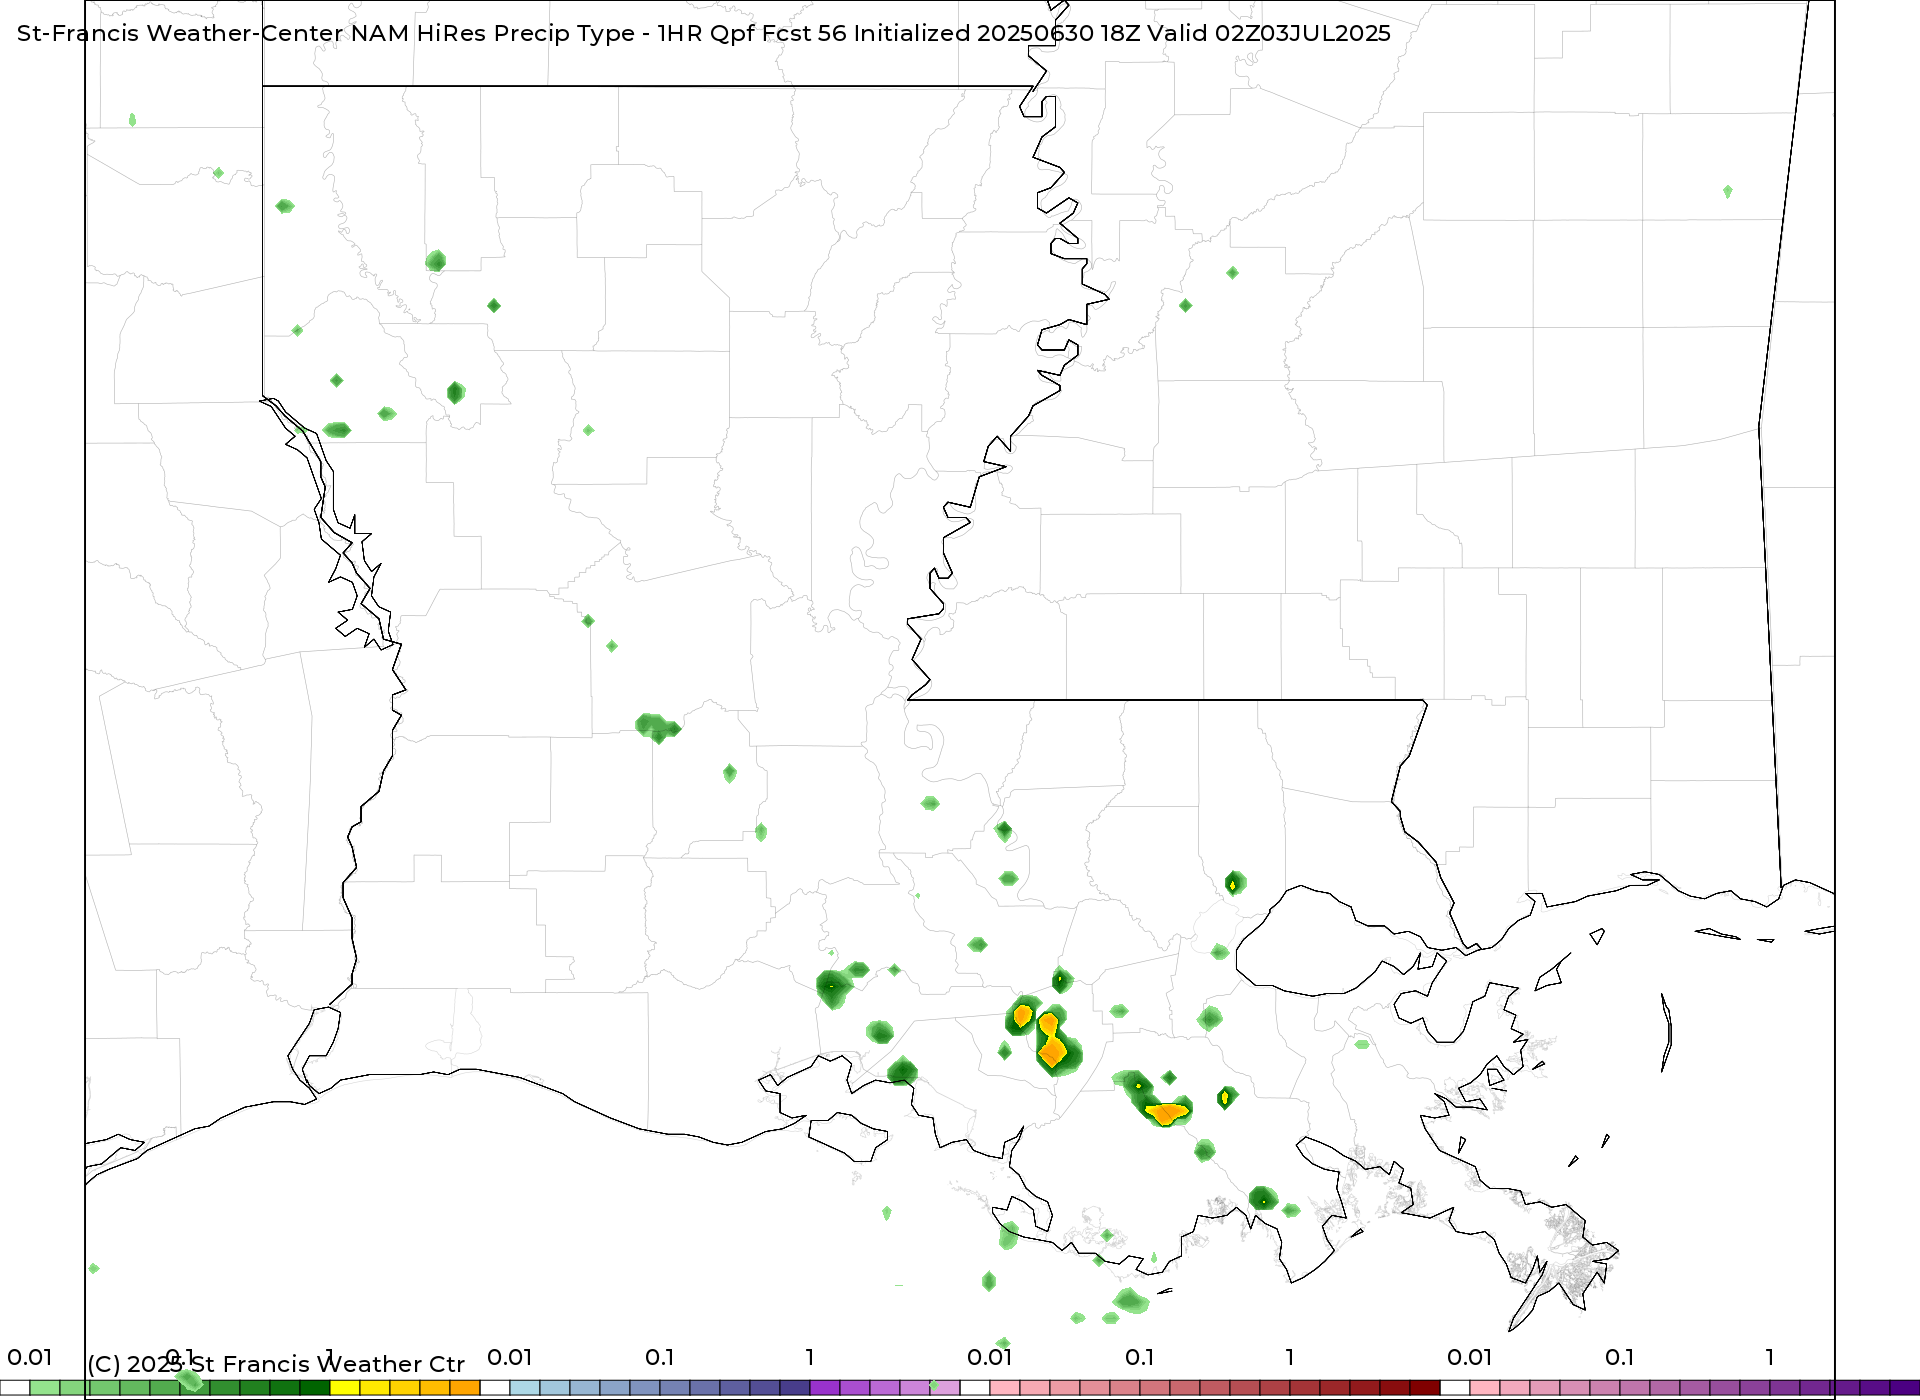Pick the white swatch starting the red scale
1920x1400 pixels.
tap(975, 1388)
